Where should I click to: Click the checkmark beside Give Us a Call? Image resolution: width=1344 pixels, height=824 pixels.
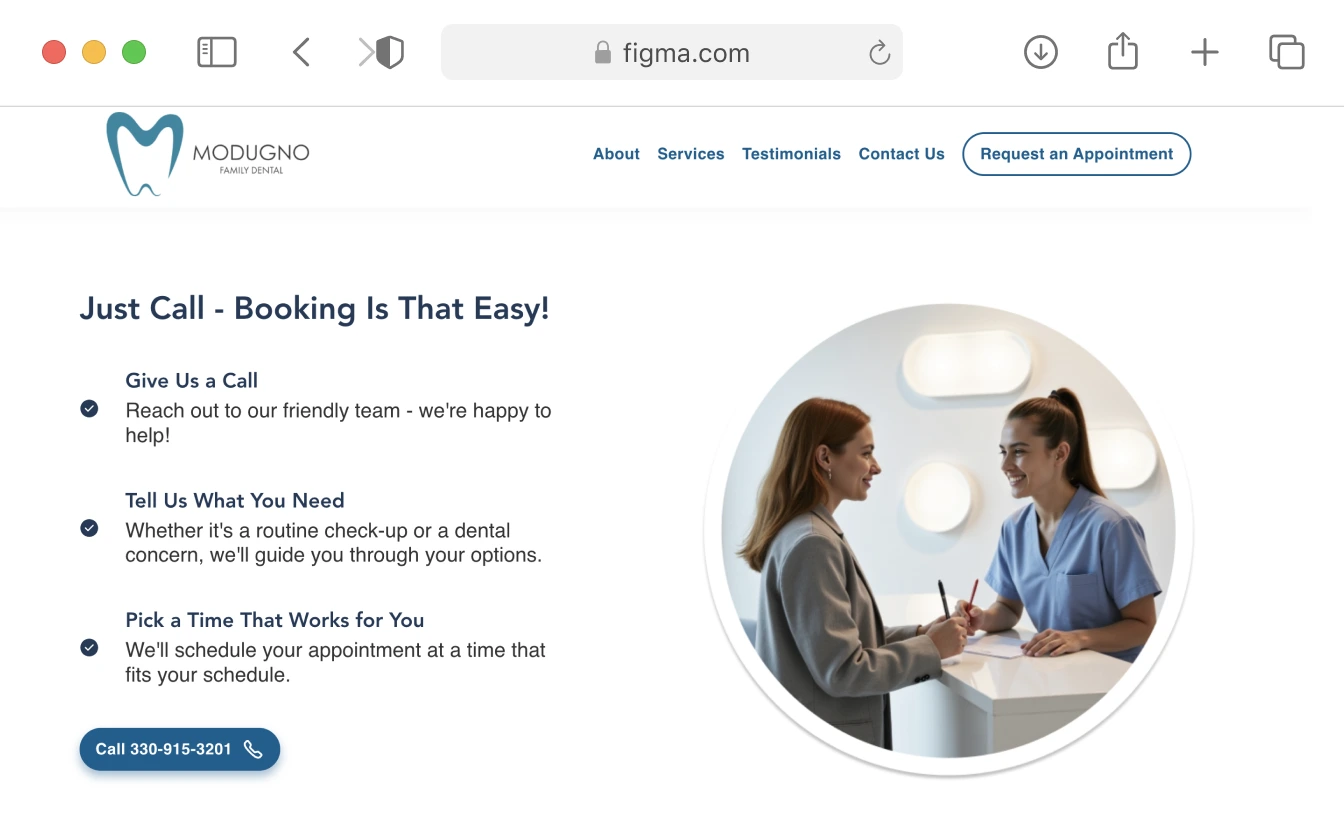(x=89, y=408)
